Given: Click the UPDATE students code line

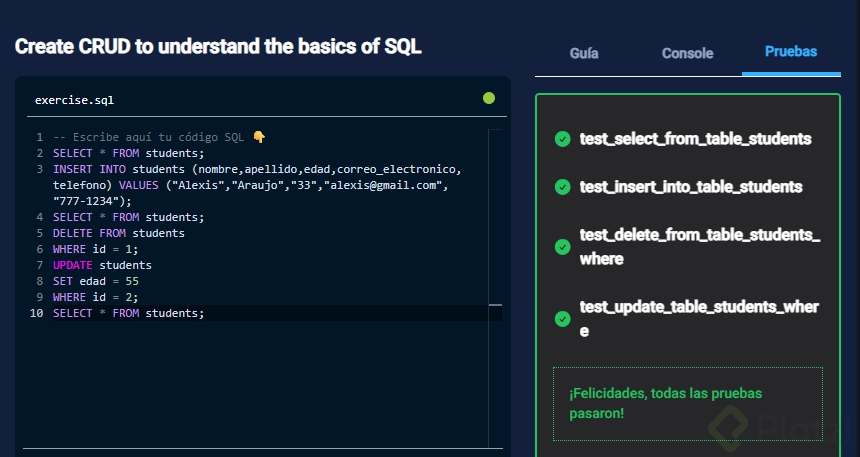Looking at the screenshot, I should point(102,265).
